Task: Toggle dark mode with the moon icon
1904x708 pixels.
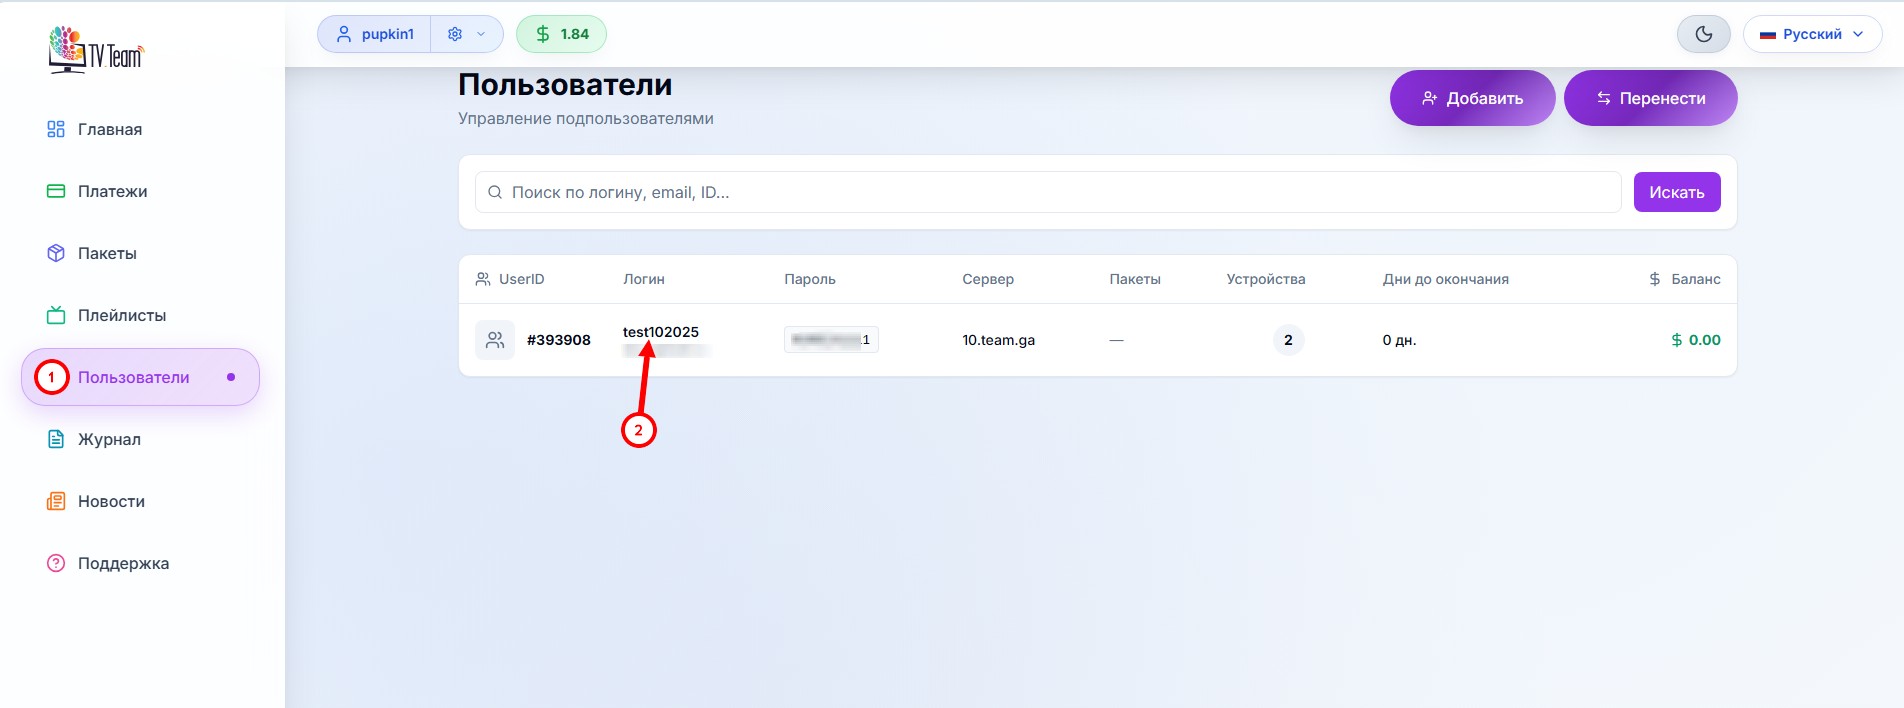Action: pos(1703,34)
